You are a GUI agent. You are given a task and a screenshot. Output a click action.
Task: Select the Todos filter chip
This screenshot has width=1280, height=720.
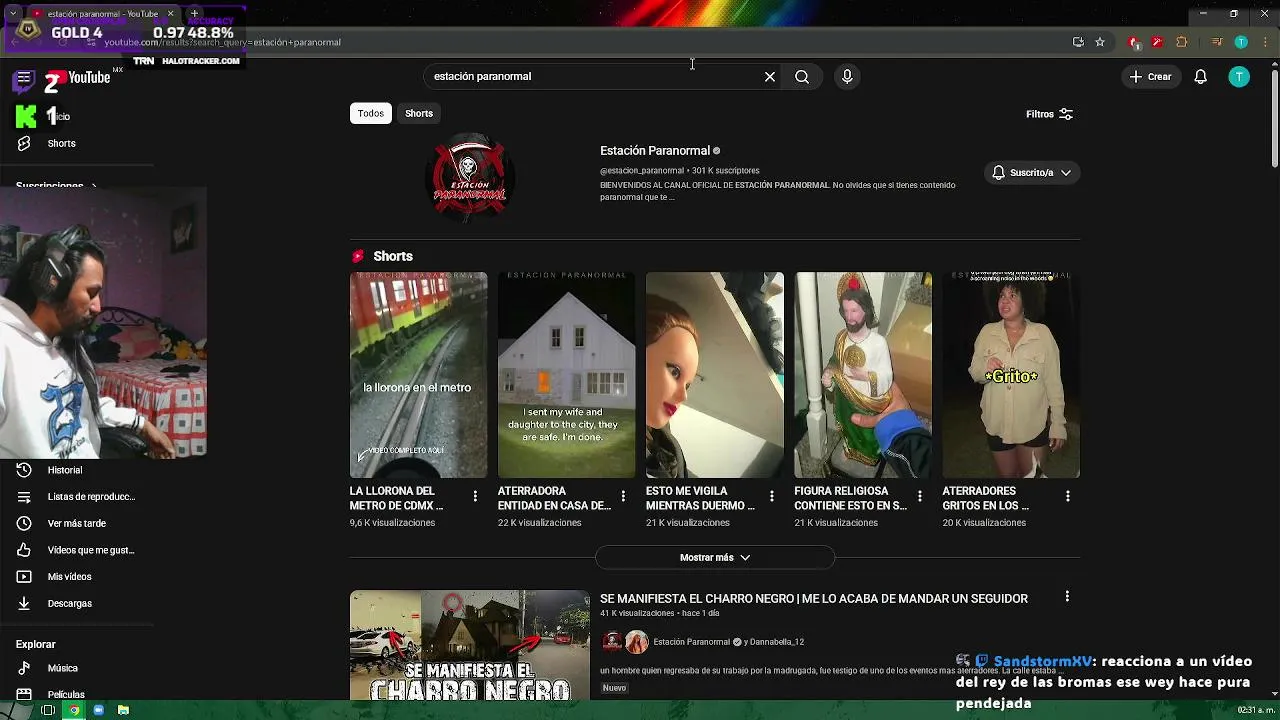coord(371,113)
